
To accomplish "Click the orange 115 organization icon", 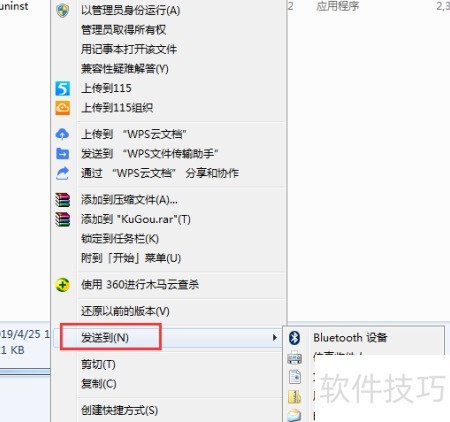I will 62,108.
